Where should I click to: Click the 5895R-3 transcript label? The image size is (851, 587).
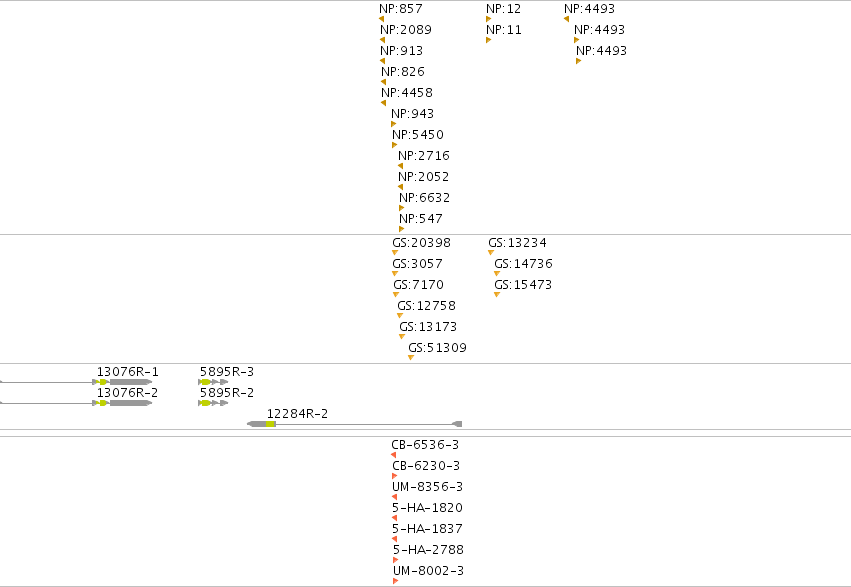227,372
